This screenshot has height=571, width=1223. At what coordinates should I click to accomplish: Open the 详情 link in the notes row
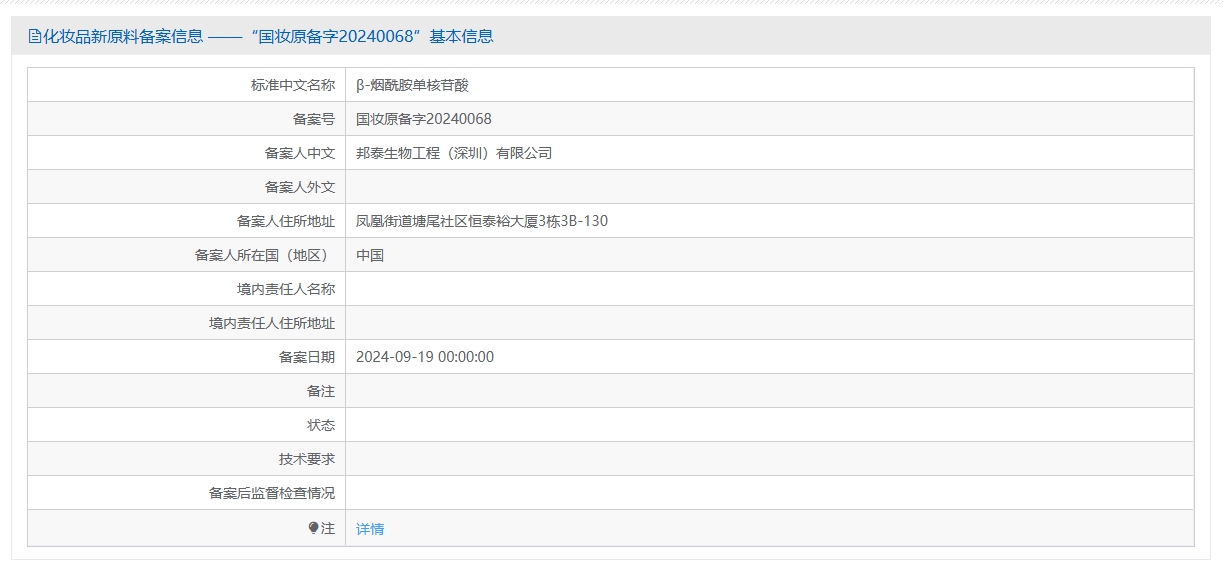370,529
